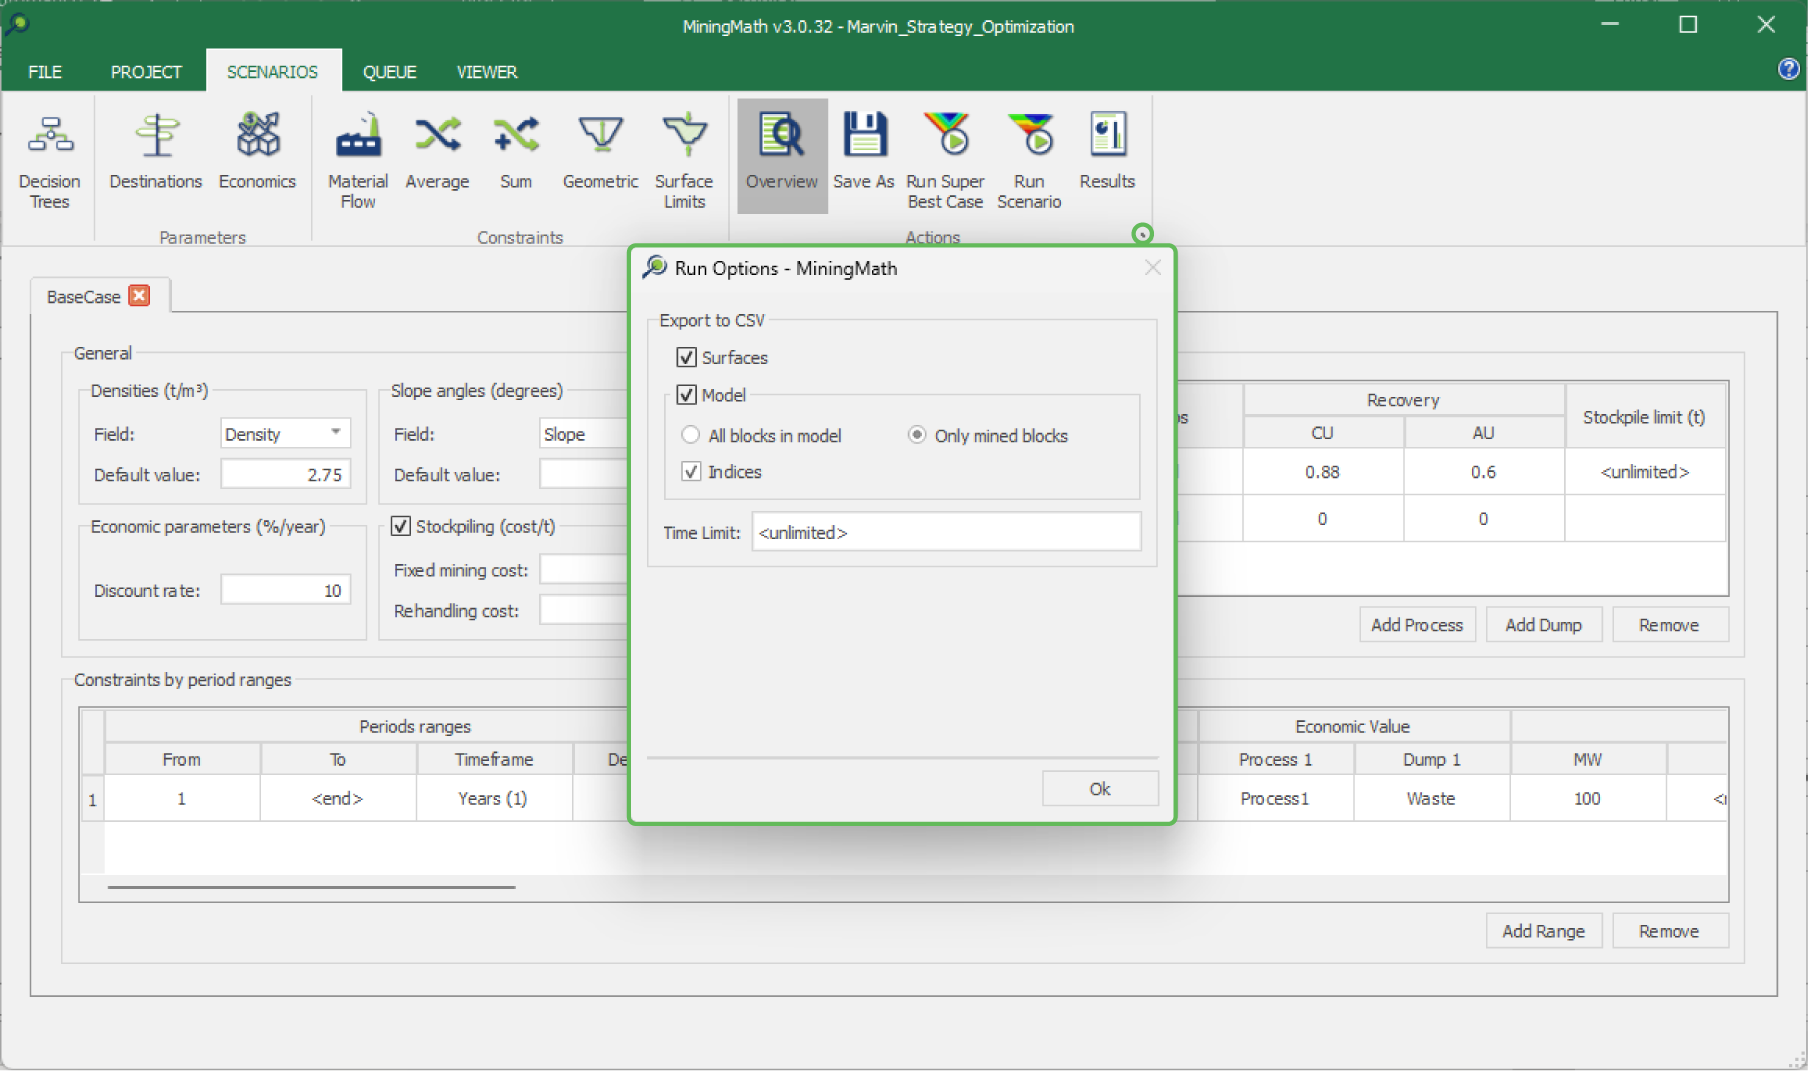Switch to the QUEUE ribbon tab

coord(389,72)
